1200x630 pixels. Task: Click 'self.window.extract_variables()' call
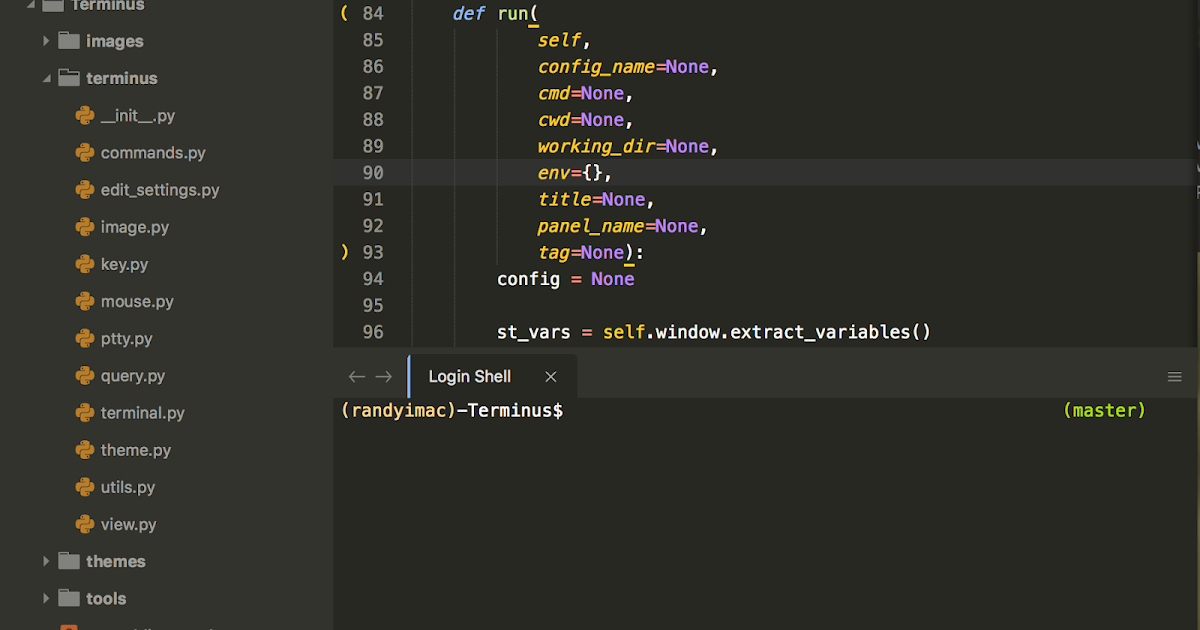767,332
